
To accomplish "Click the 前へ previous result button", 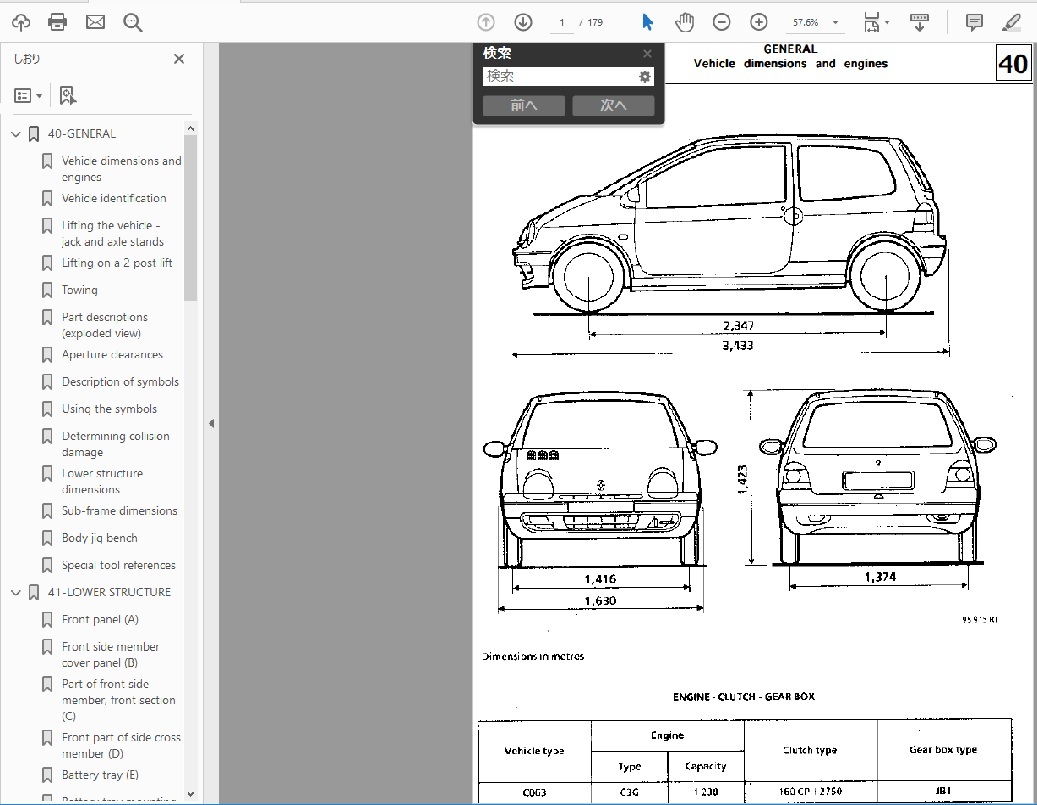I will click(524, 105).
